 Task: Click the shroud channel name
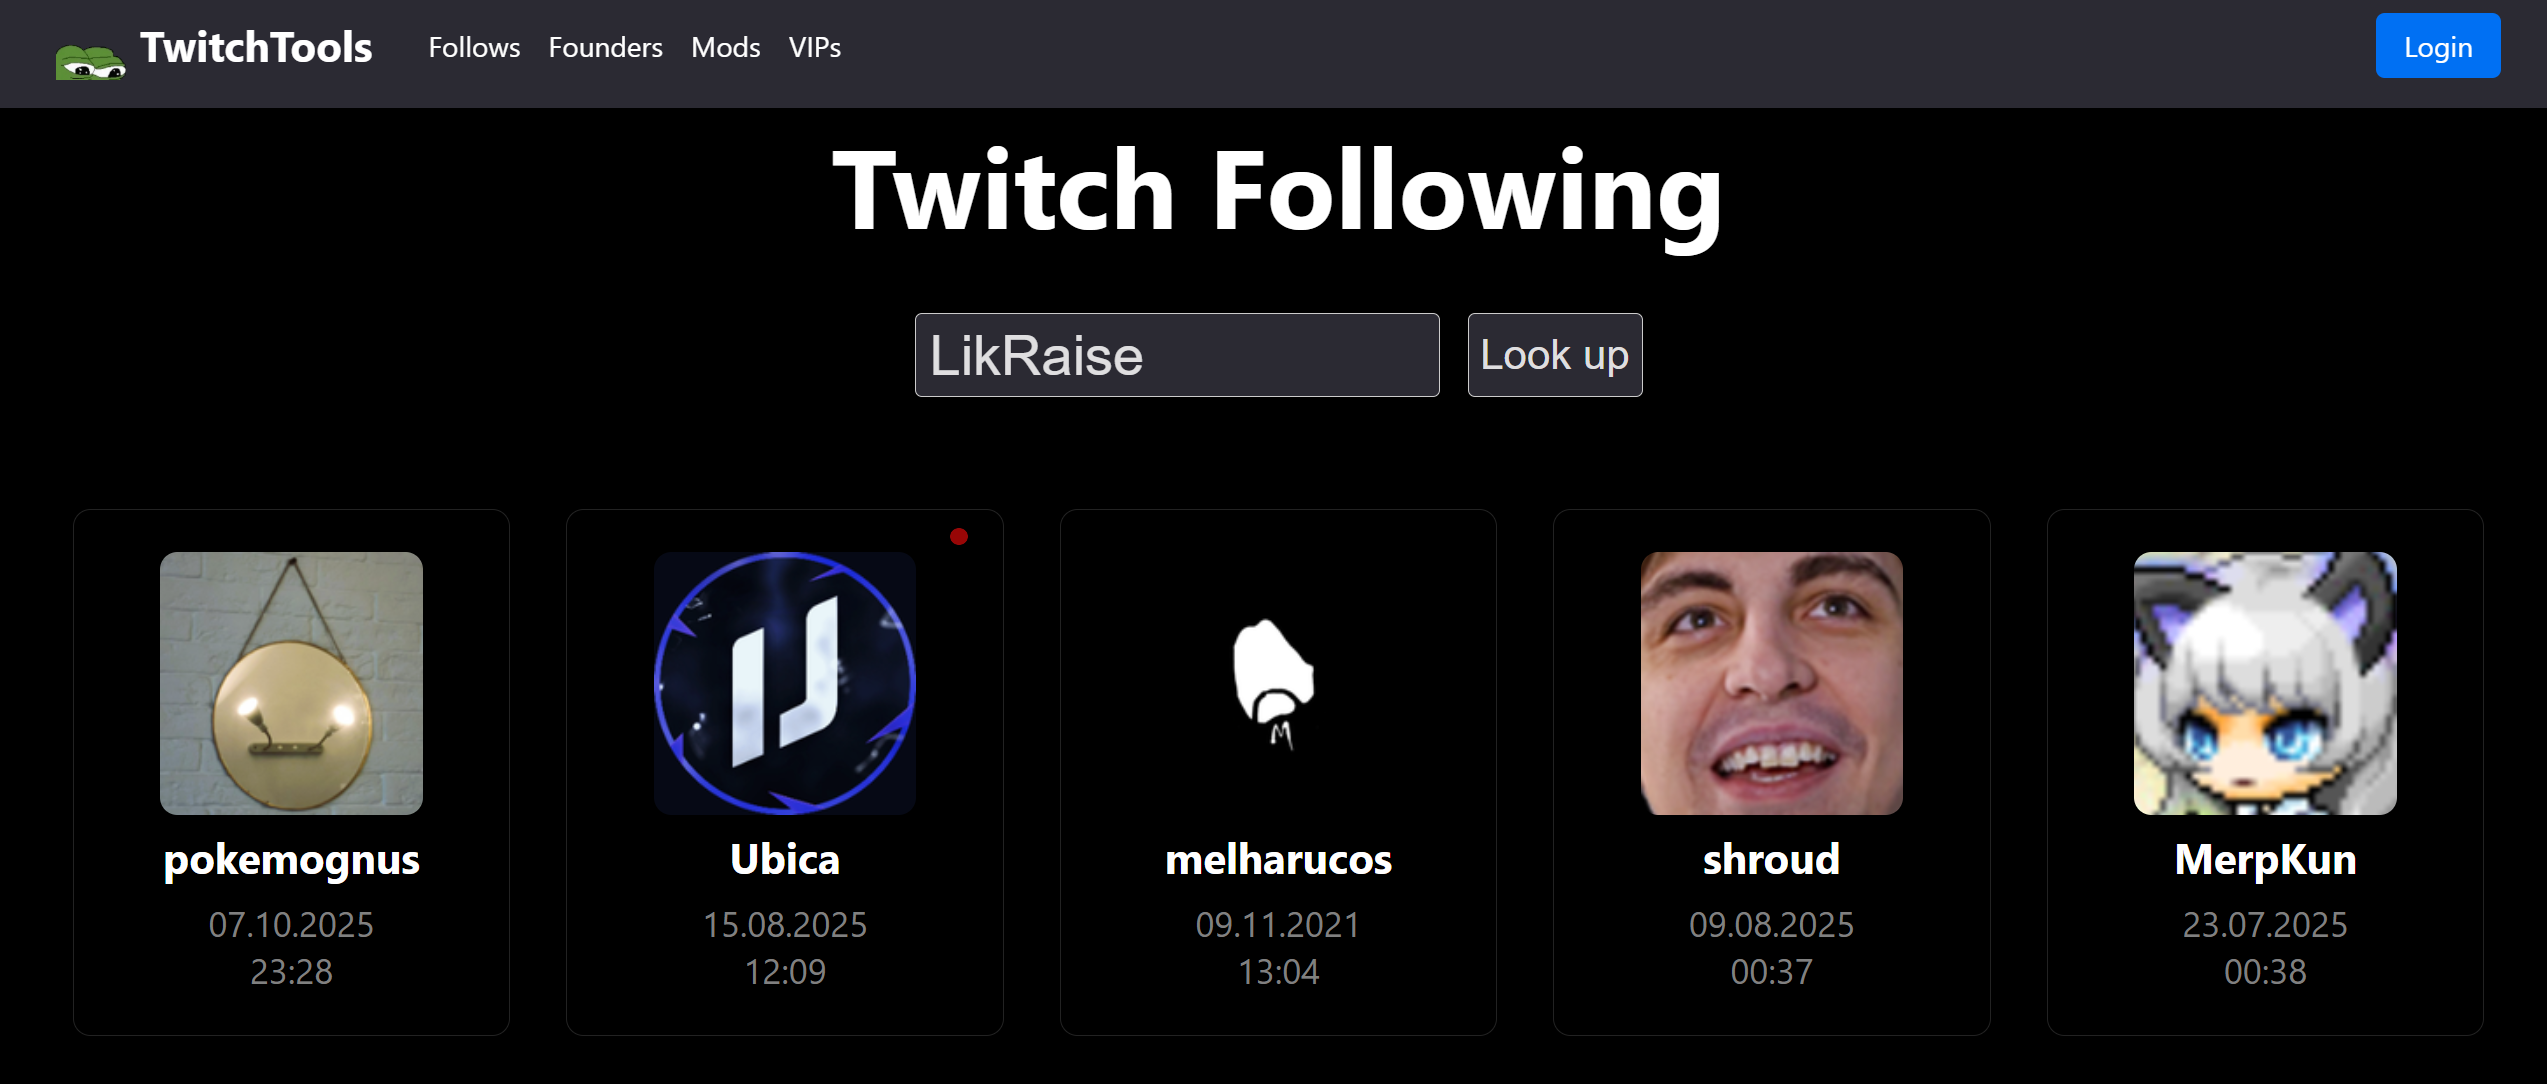pyautogui.click(x=1771, y=860)
